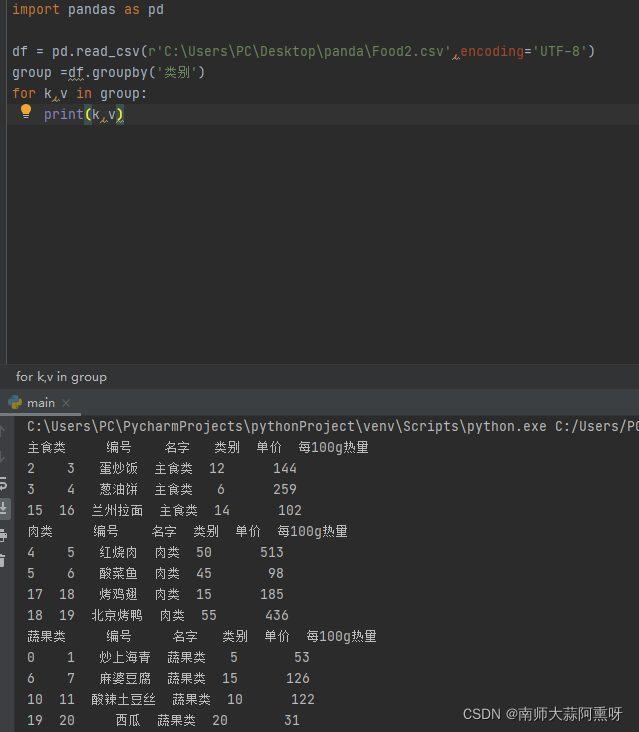Image resolution: width=639 pixels, height=732 pixels.
Task: Click the value 259 in the 葱油饼 row
Action: coord(285,489)
